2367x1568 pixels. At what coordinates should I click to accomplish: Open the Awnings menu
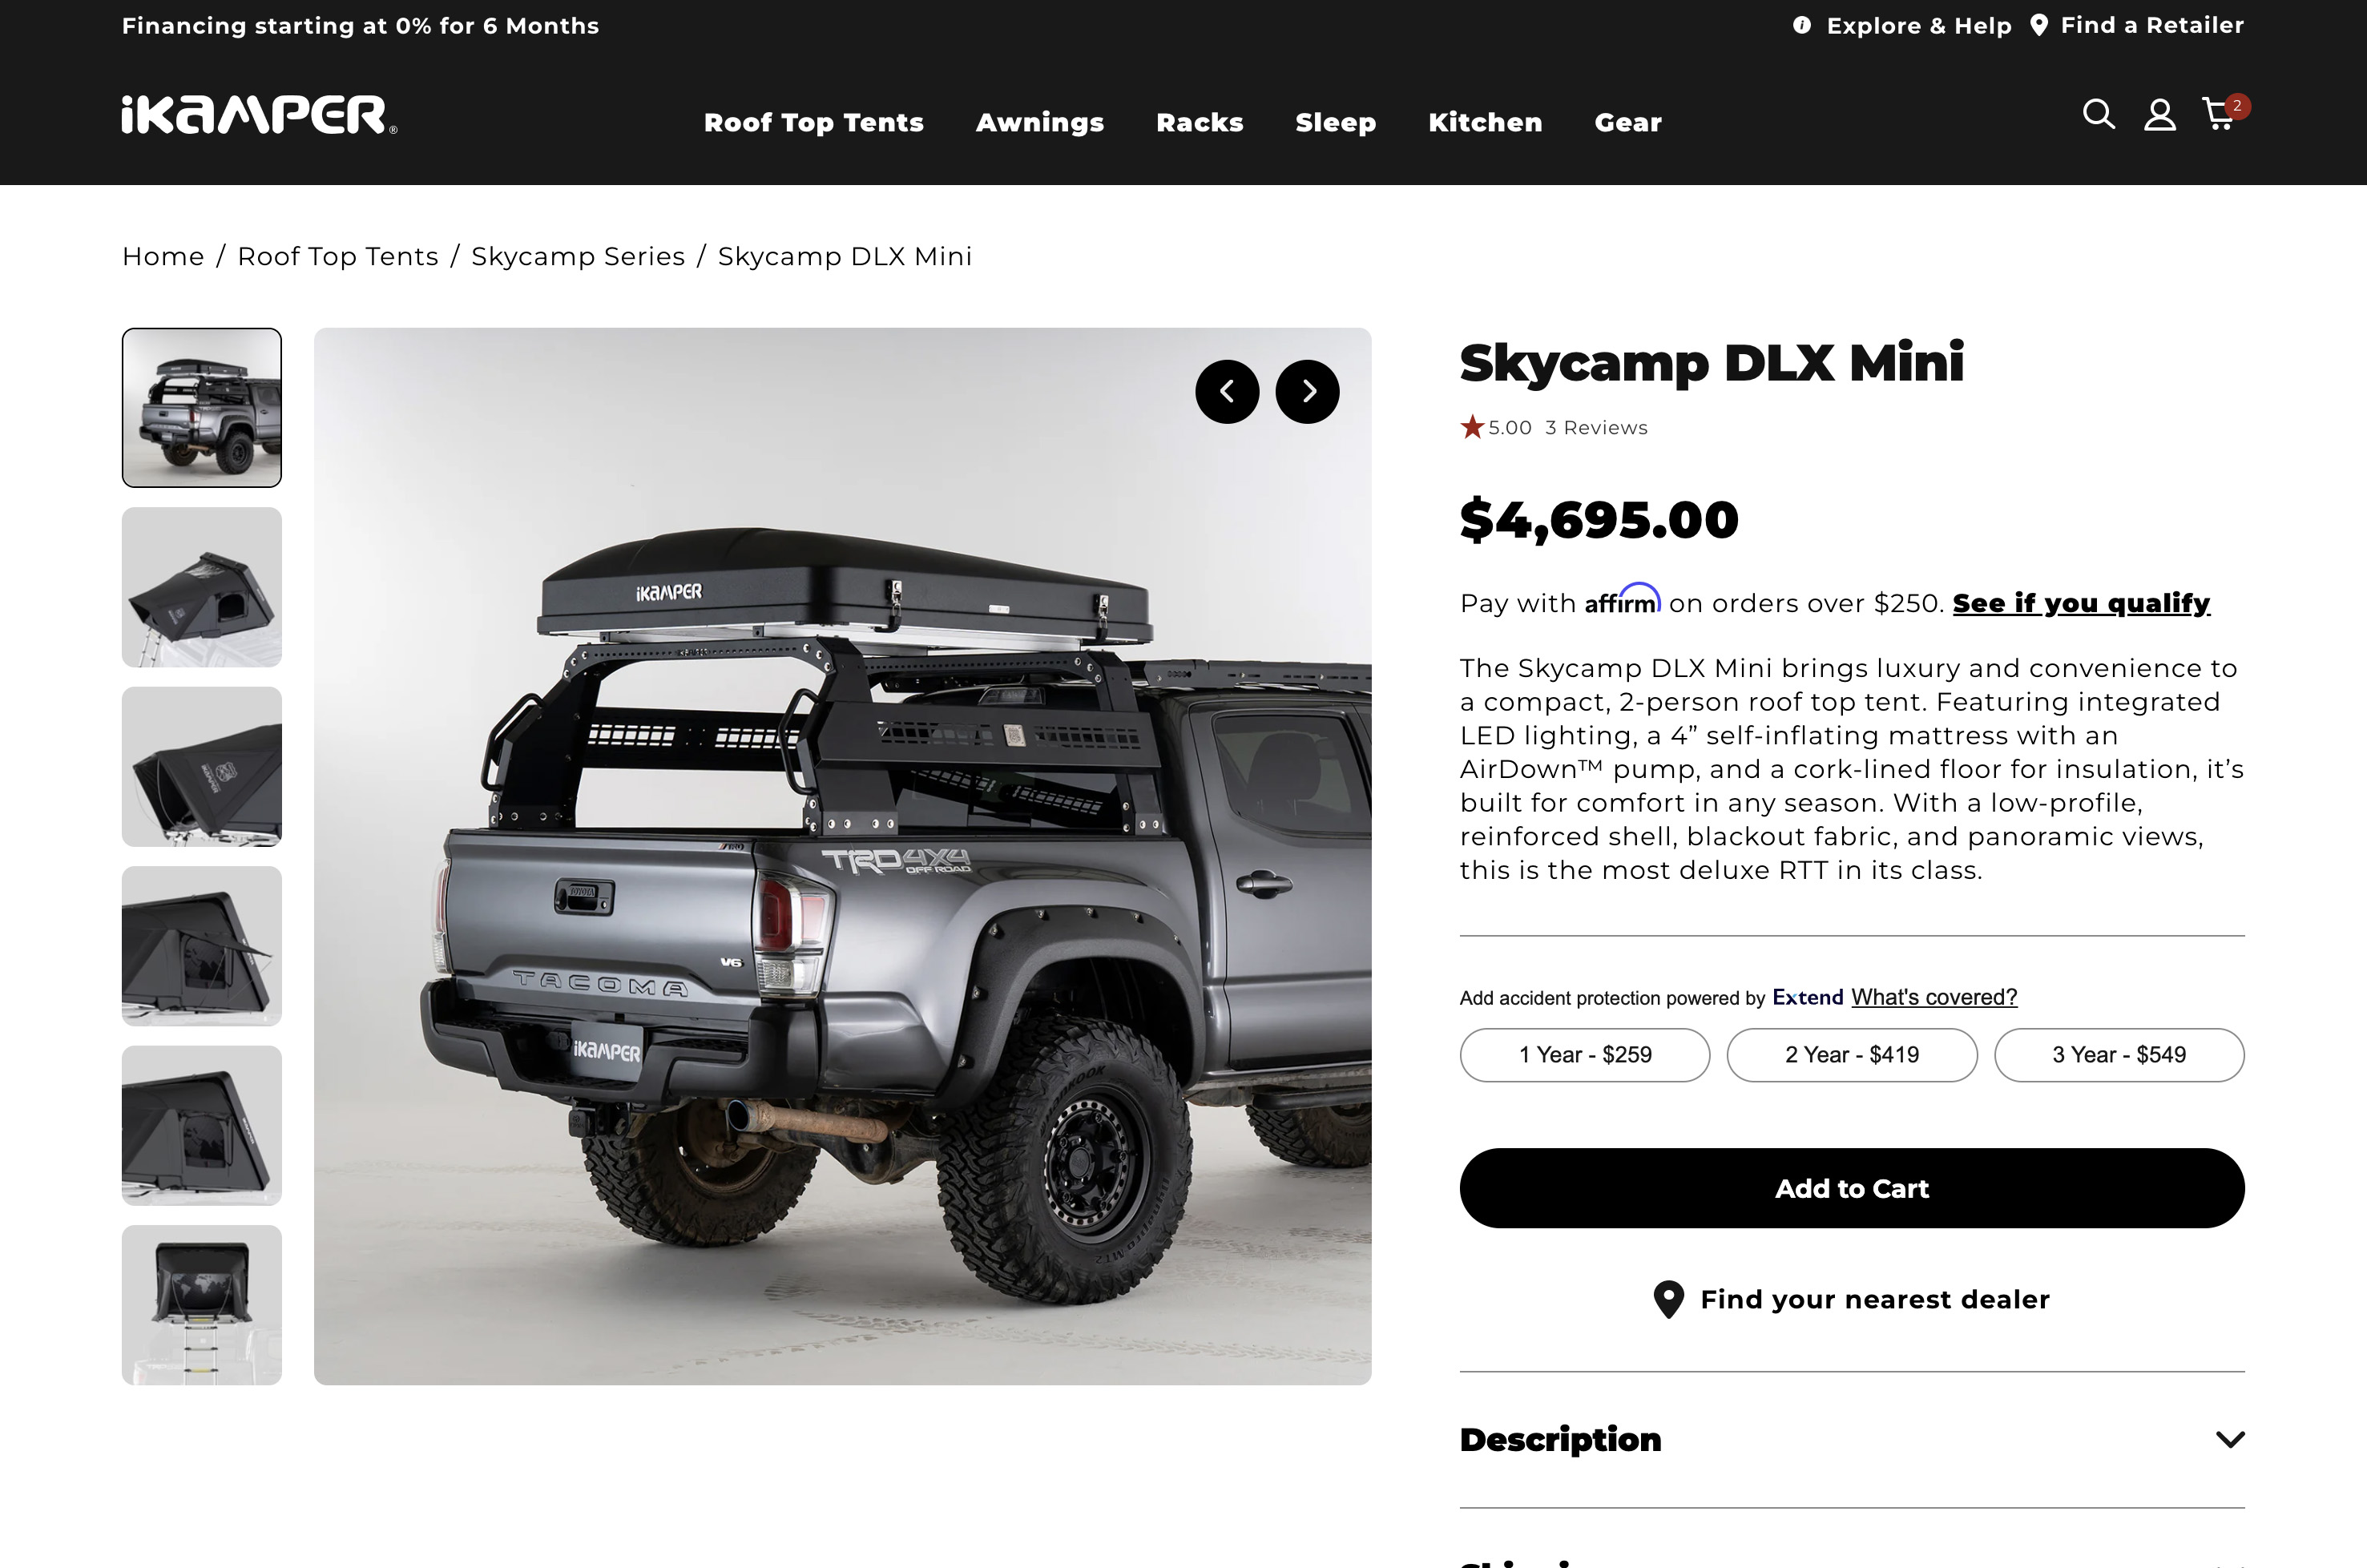pos(1039,122)
